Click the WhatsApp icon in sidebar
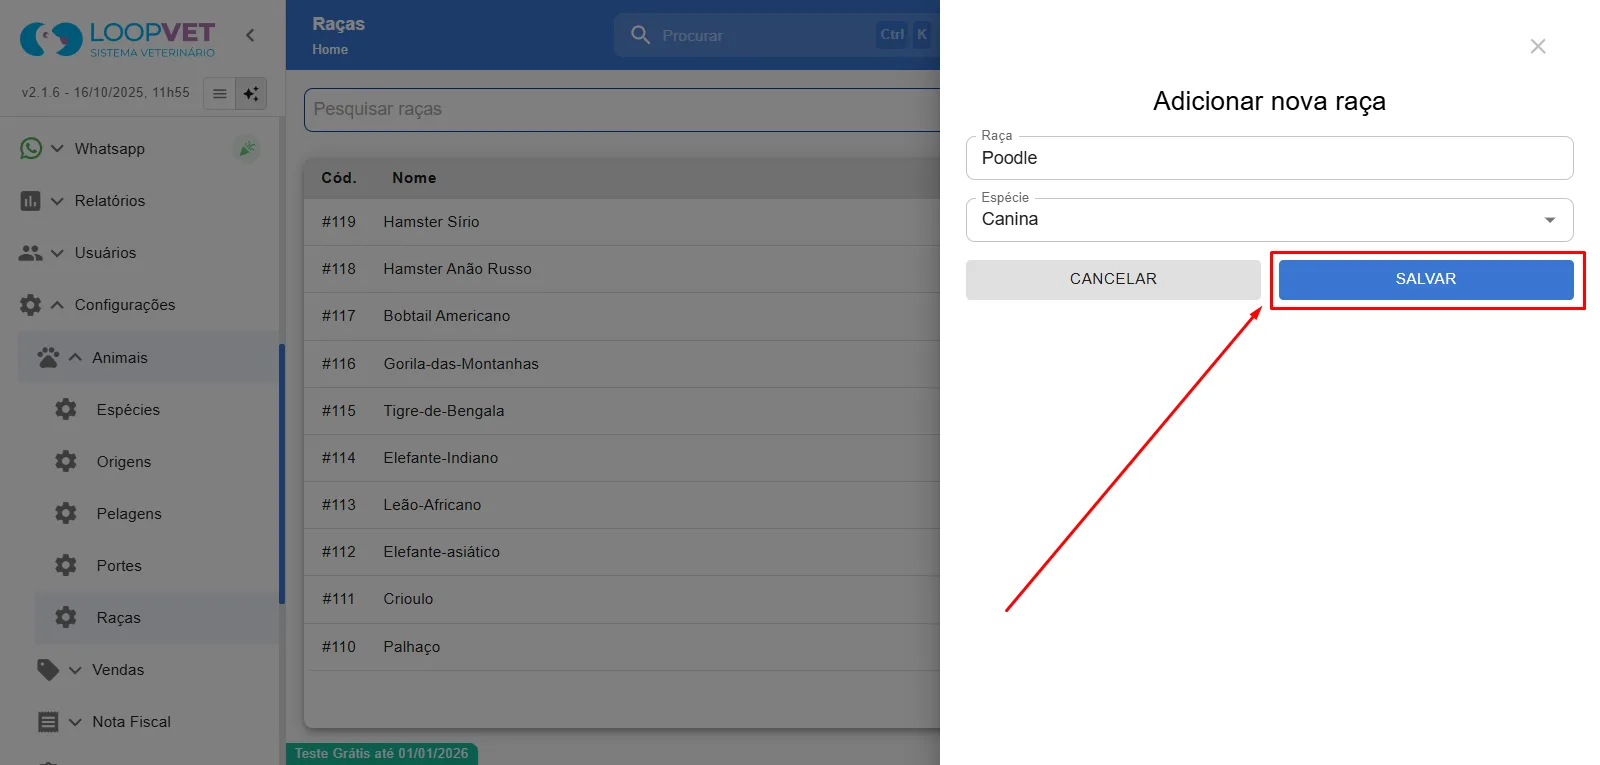The image size is (1600, 765). (x=31, y=148)
